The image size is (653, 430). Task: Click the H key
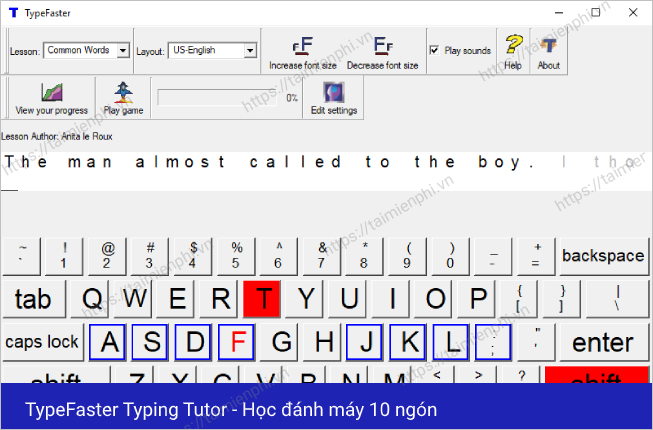(322, 342)
